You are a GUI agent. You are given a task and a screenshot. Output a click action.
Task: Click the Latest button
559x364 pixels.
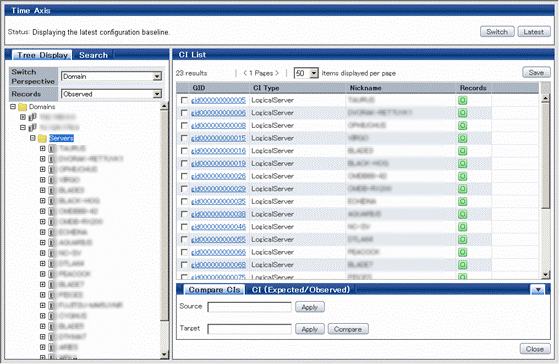534,32
